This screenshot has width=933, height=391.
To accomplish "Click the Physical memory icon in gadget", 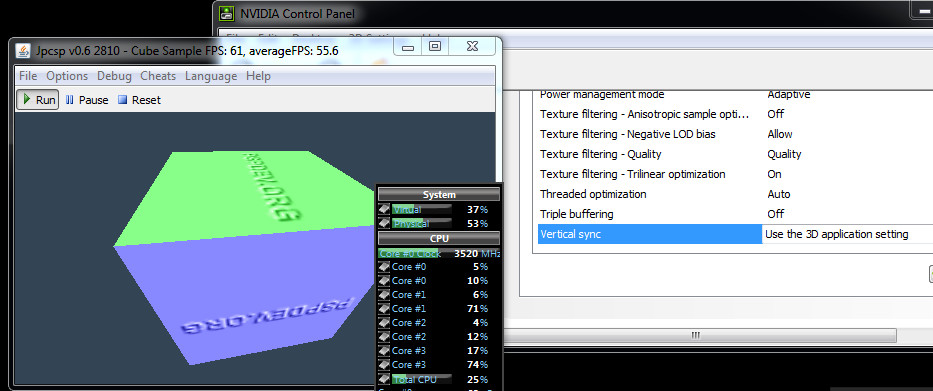I will (384, 223).
